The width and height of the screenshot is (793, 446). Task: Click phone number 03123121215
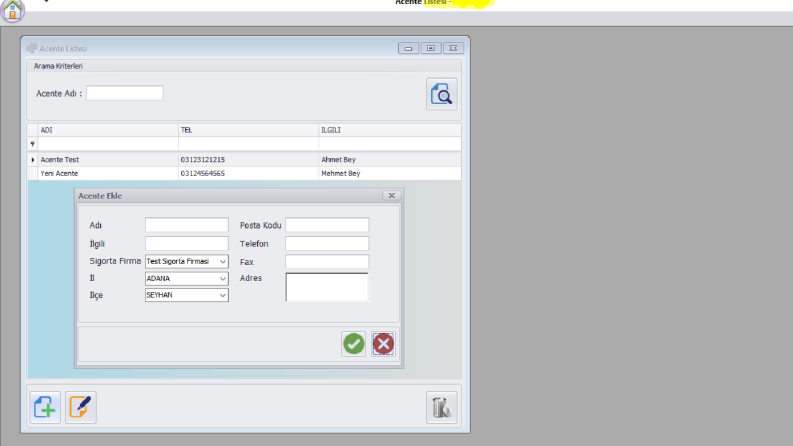[203, 160]
